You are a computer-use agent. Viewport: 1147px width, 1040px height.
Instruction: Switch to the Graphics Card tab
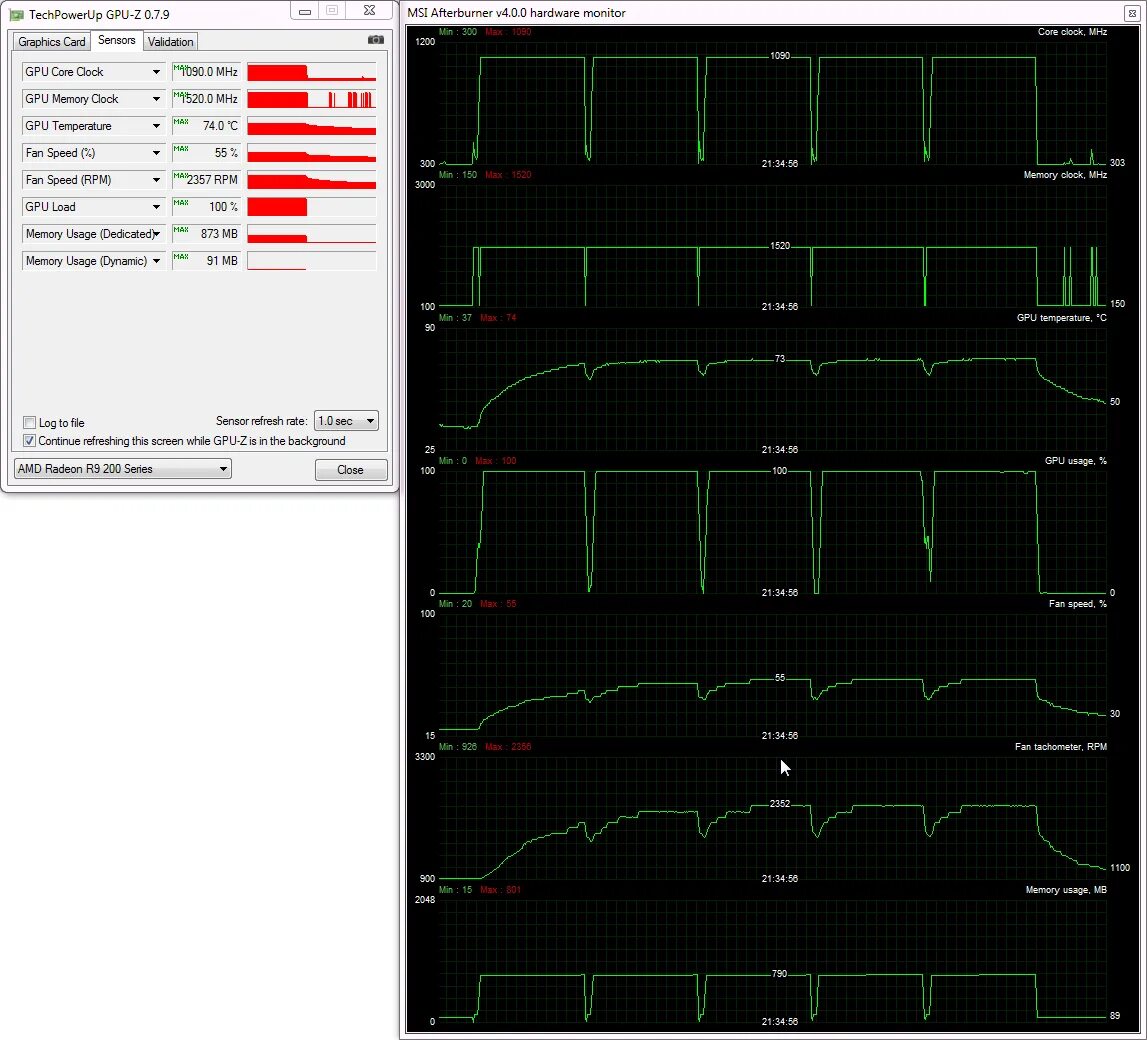pos(52,42)
